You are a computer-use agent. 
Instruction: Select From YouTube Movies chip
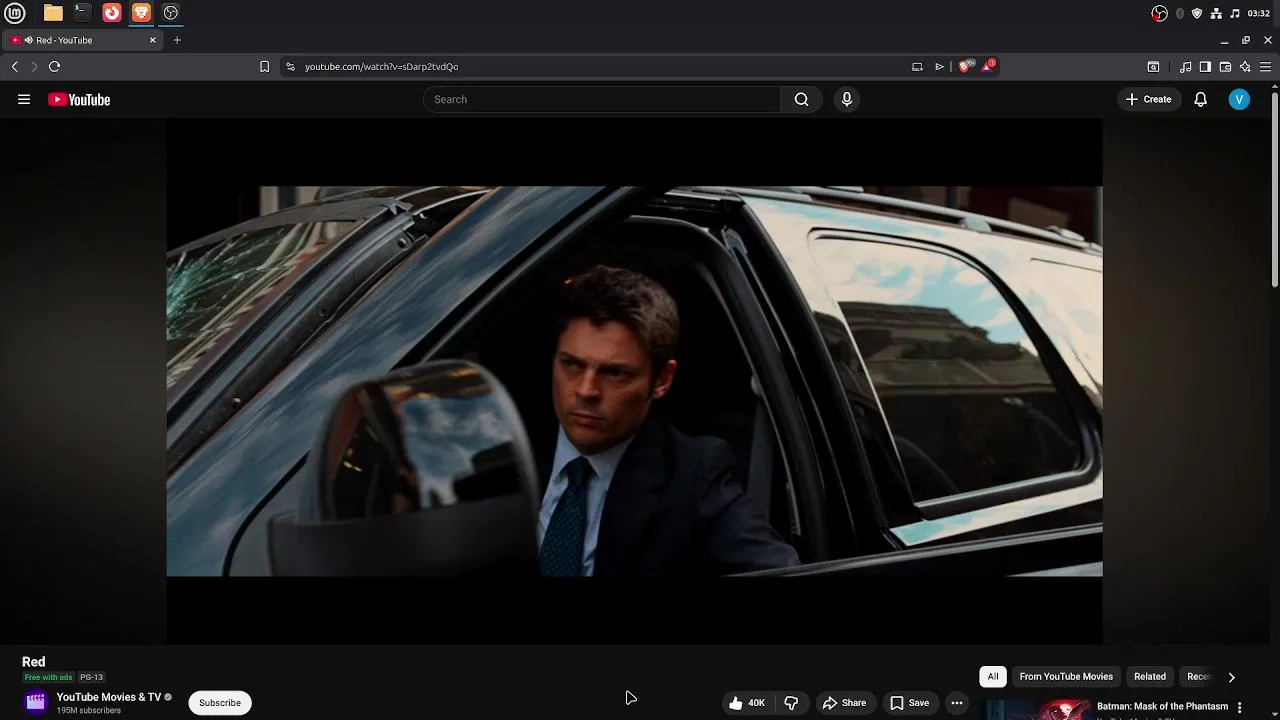click(1066, 677)
